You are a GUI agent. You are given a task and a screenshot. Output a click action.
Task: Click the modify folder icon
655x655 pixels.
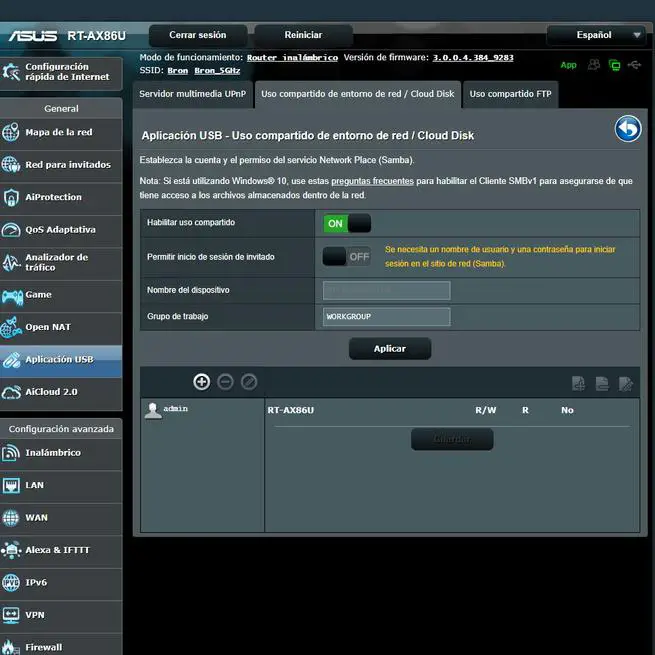coord(626,383)
